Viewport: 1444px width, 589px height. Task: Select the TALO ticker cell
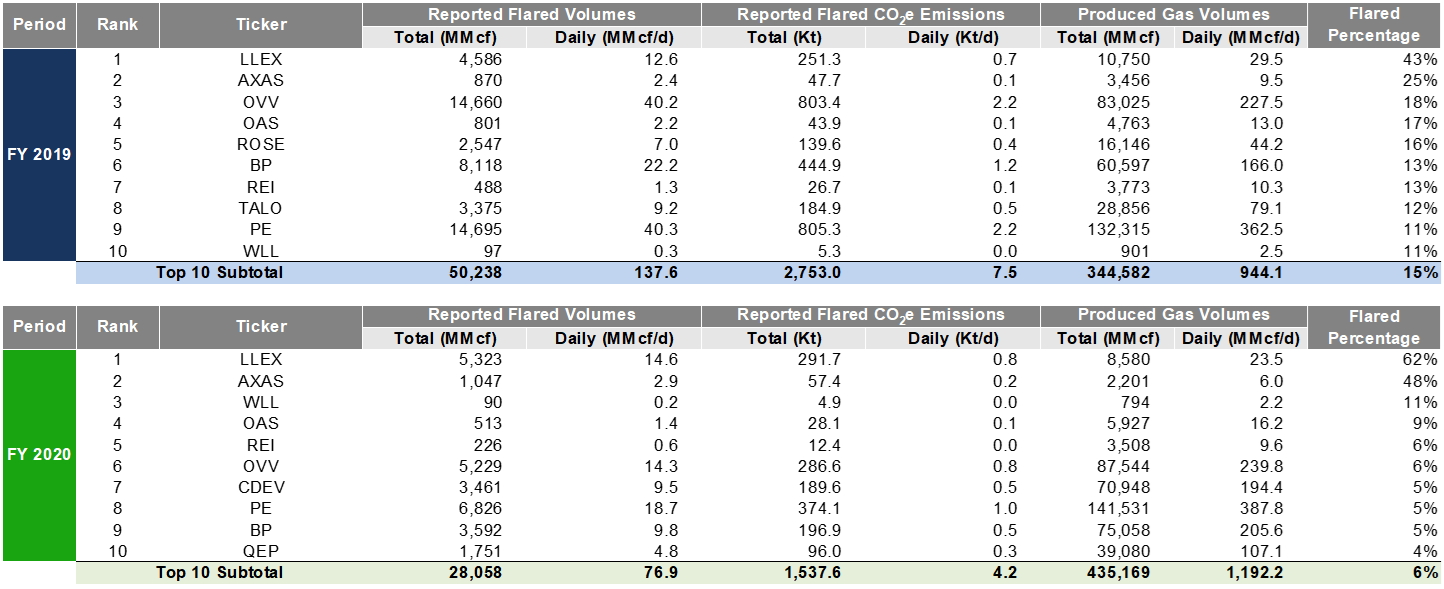261,208
